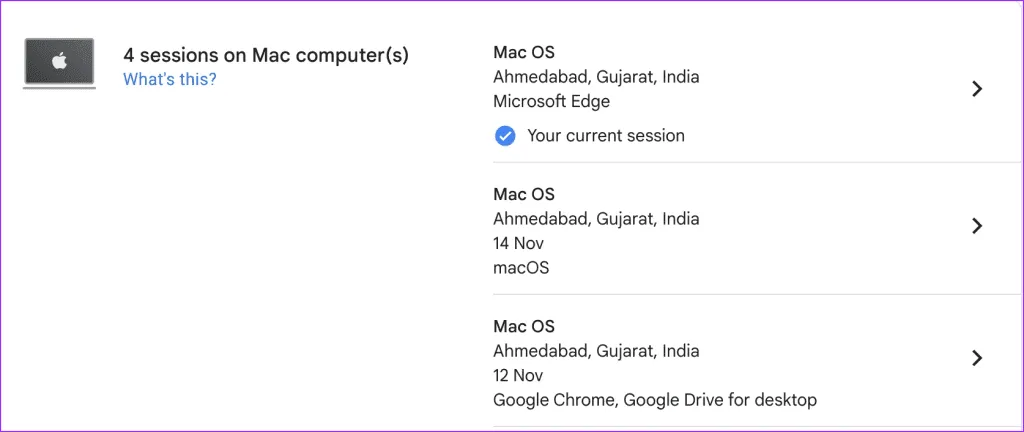Click the Apple logo on the laptop
Screen dimensions: 1024x432
(x=59, y=62)
